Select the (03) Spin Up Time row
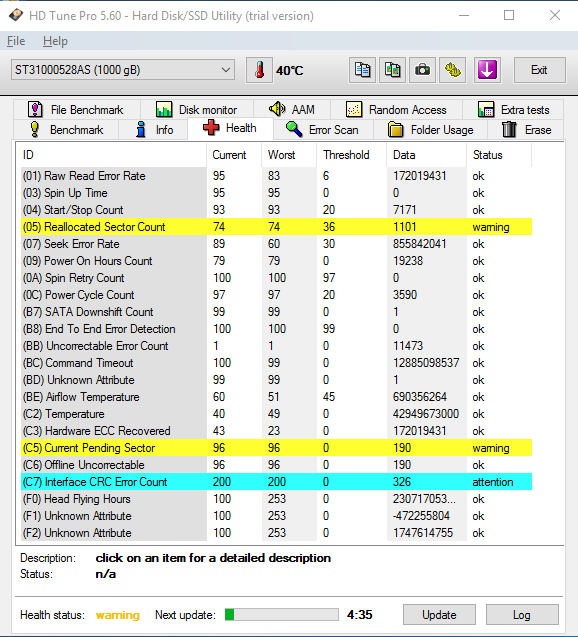 276,193
